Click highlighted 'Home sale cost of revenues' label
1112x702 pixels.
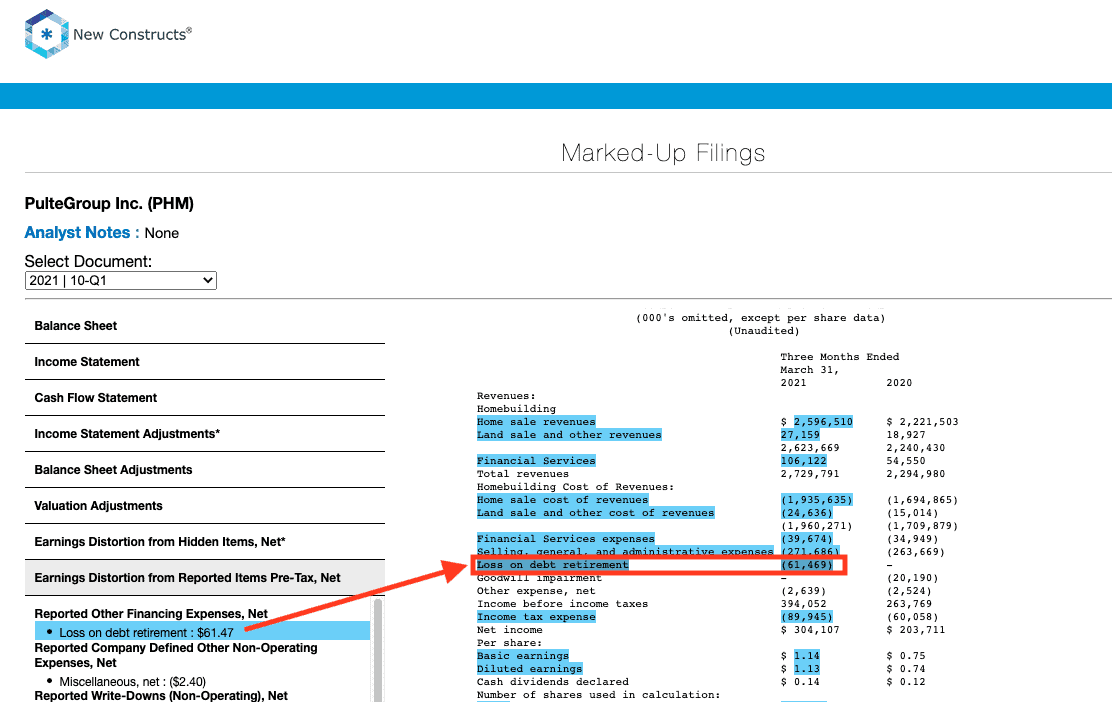pos(562,500)
